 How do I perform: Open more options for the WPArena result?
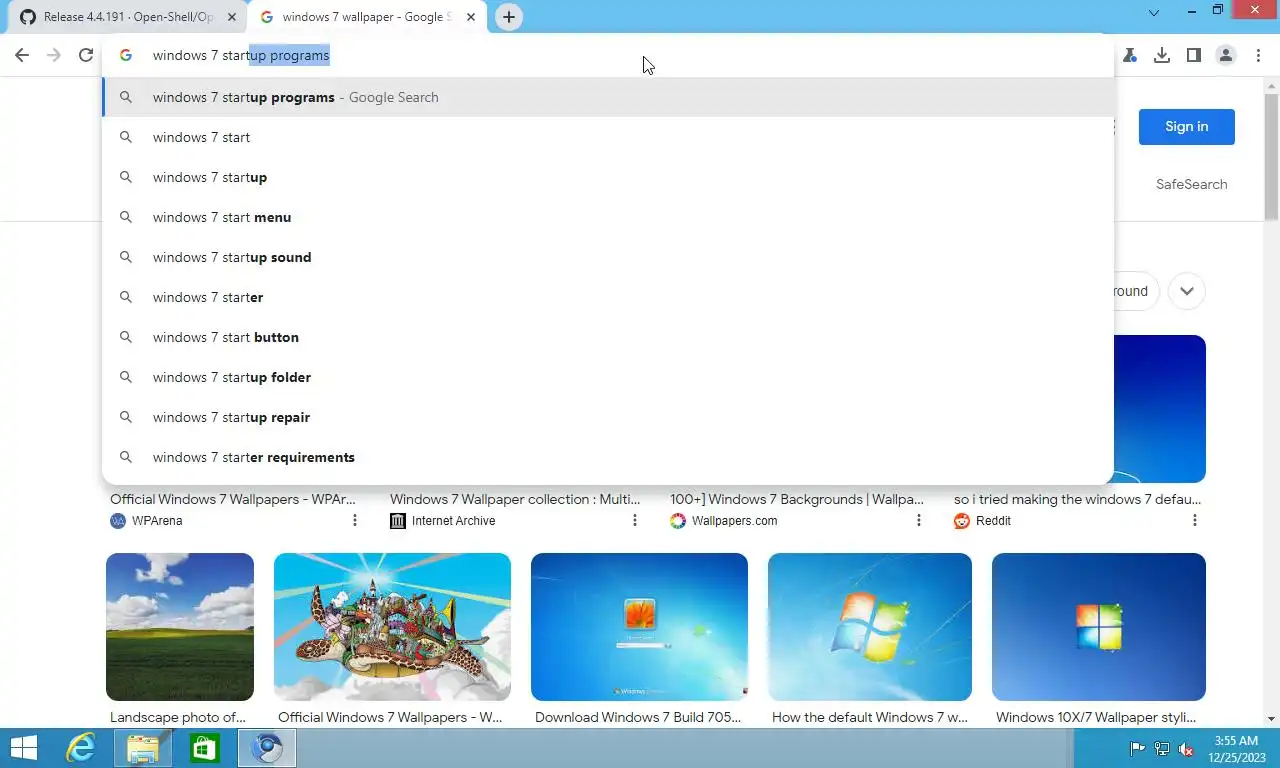point(355,520)
